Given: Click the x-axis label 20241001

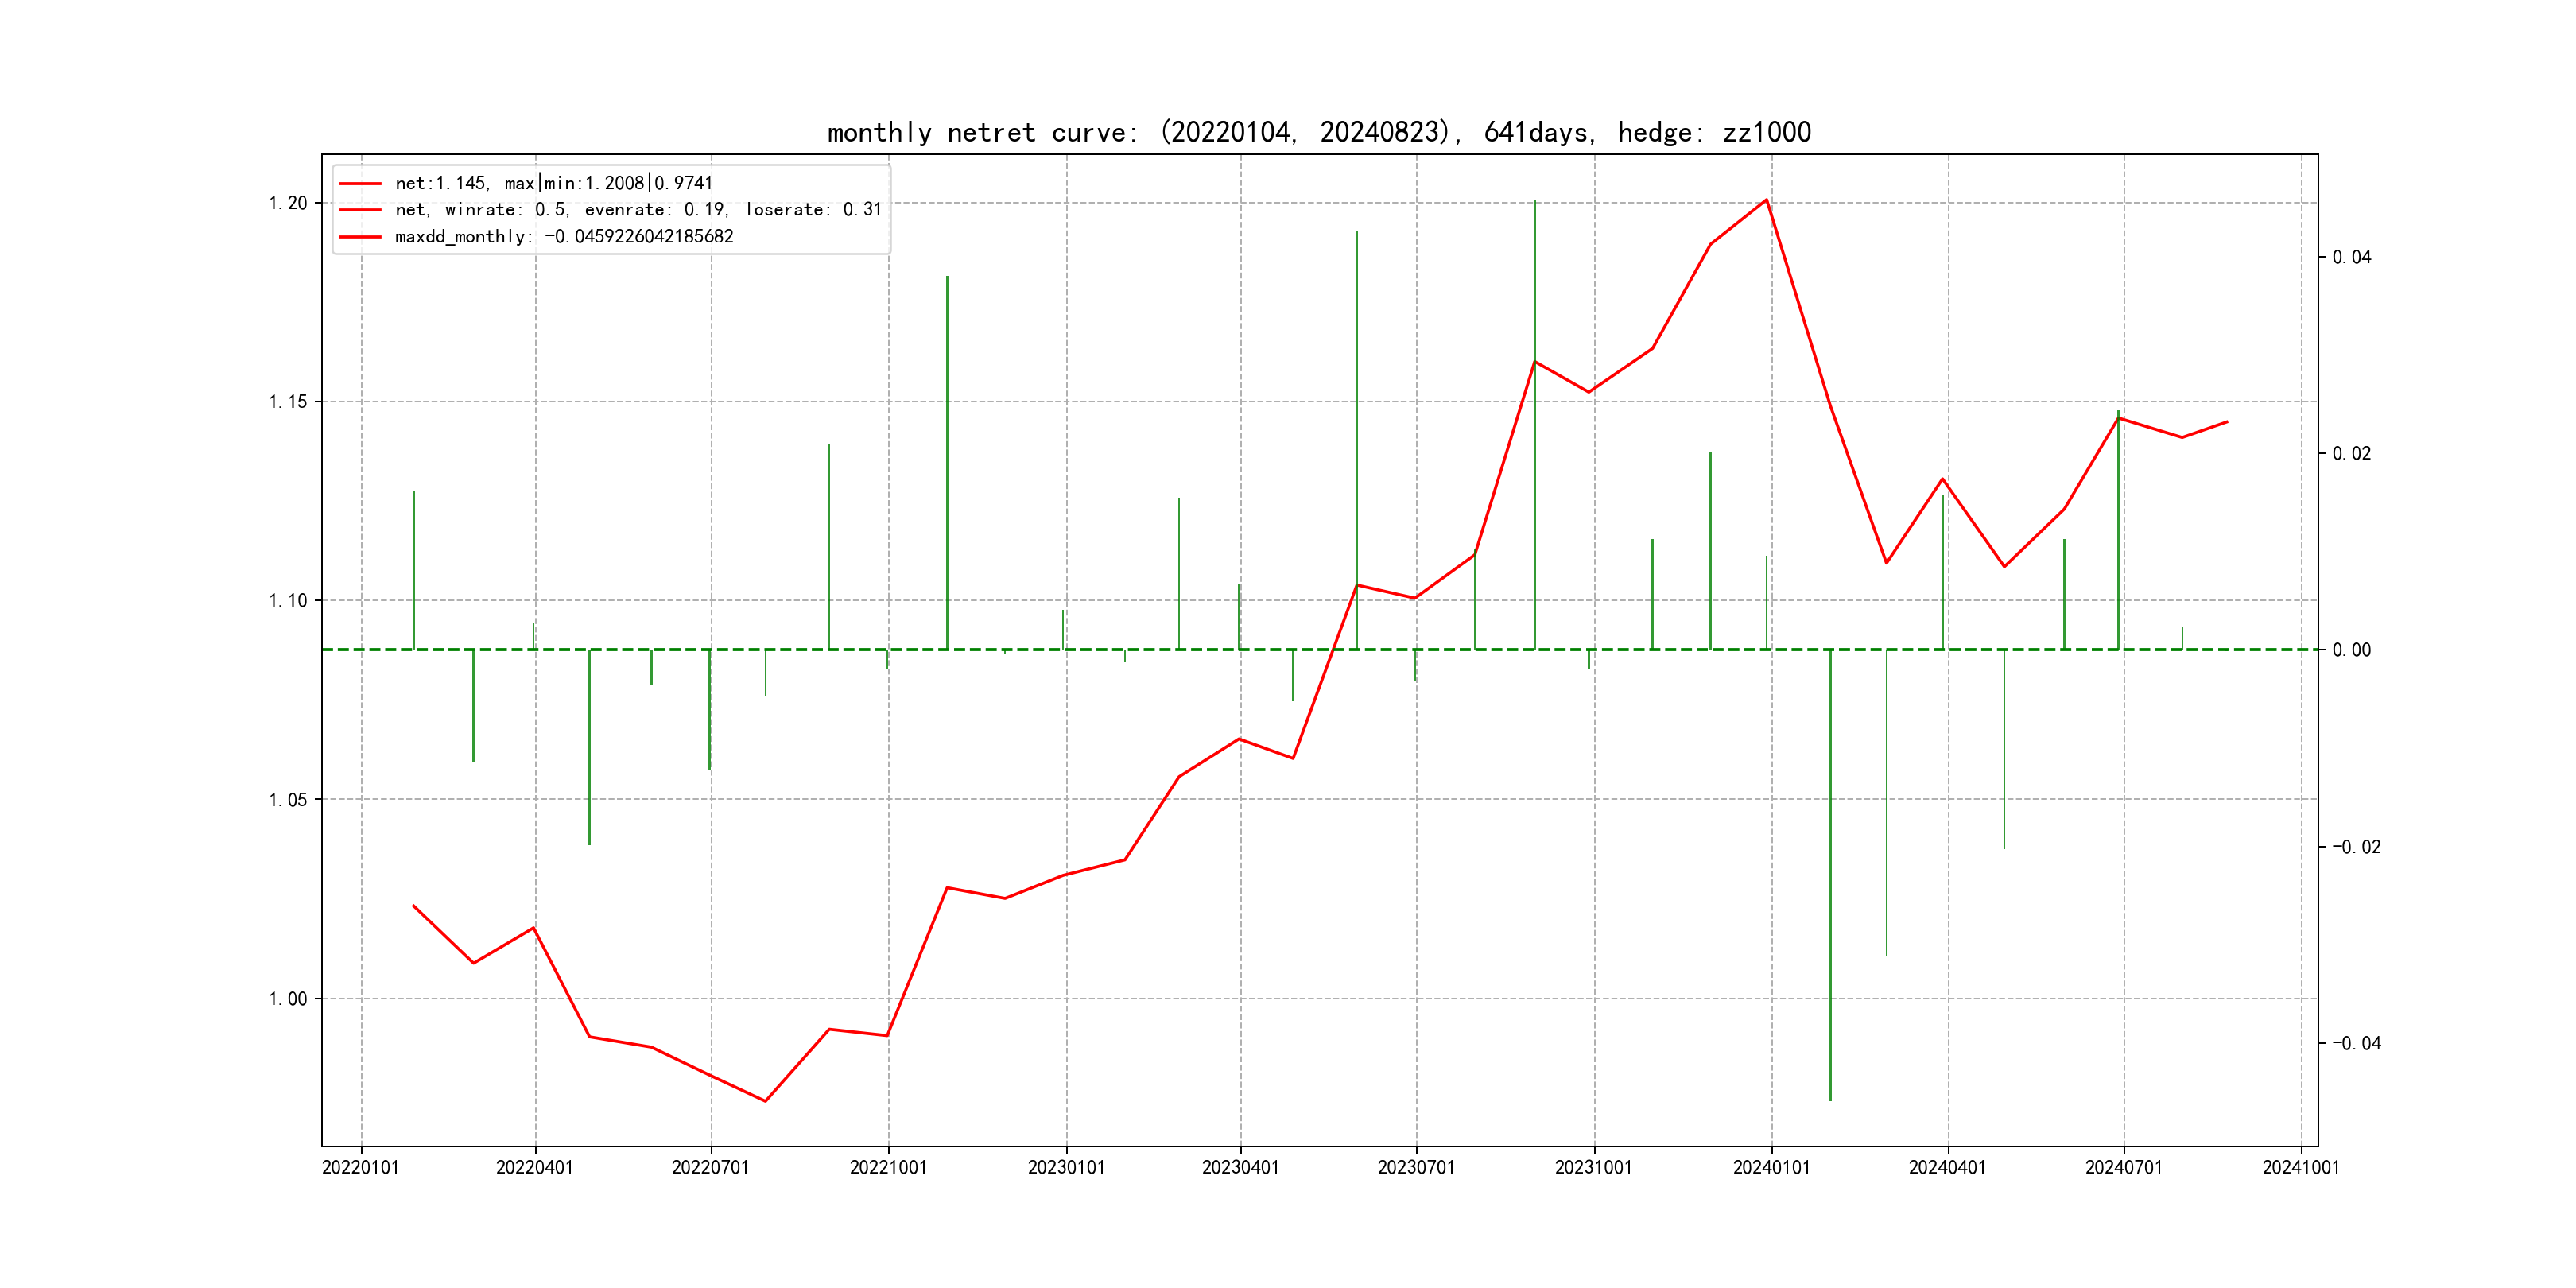Looking at the screenshot, I should pos(2301,1167).
